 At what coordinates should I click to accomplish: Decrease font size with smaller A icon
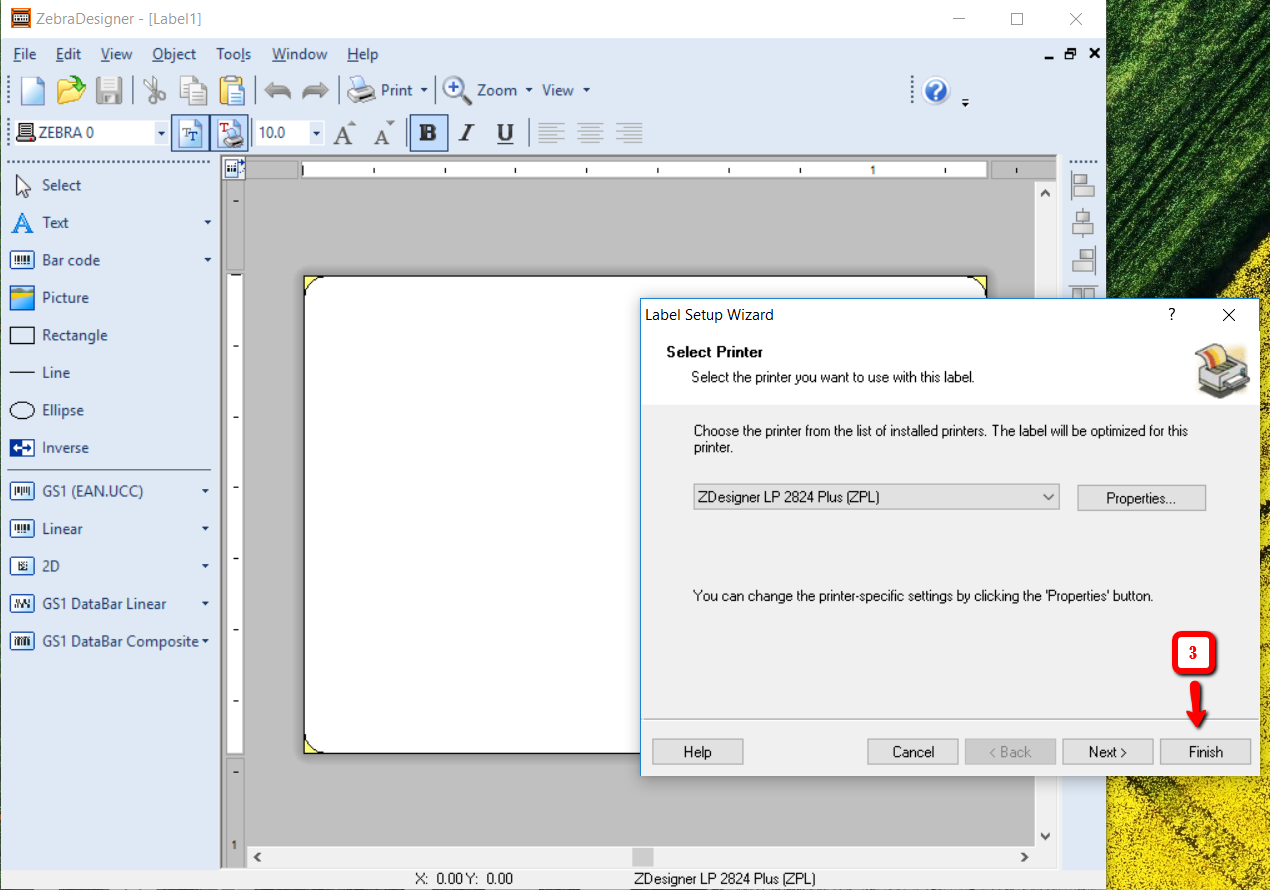click(x=384, y=133)
